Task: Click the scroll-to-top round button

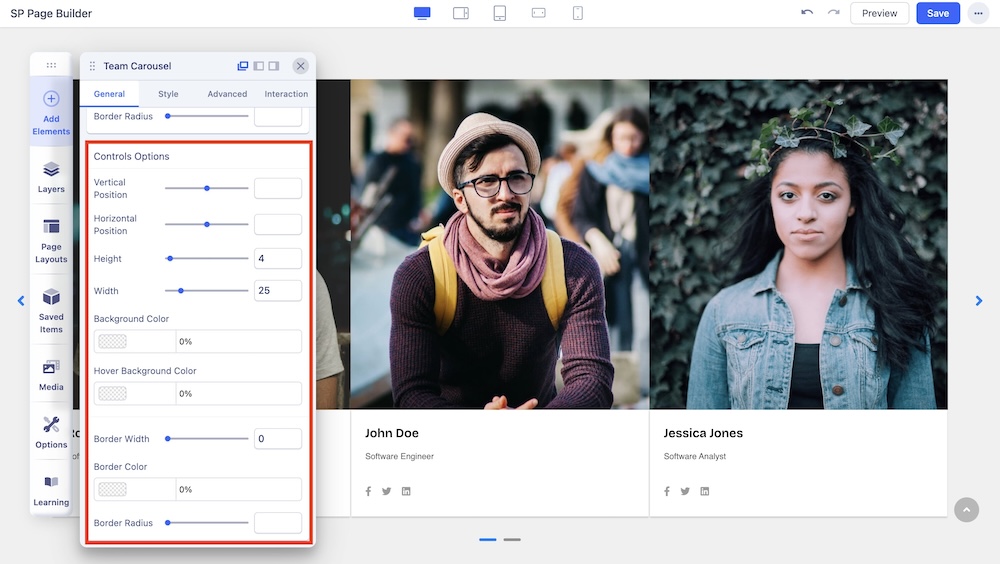Action: 966,510
